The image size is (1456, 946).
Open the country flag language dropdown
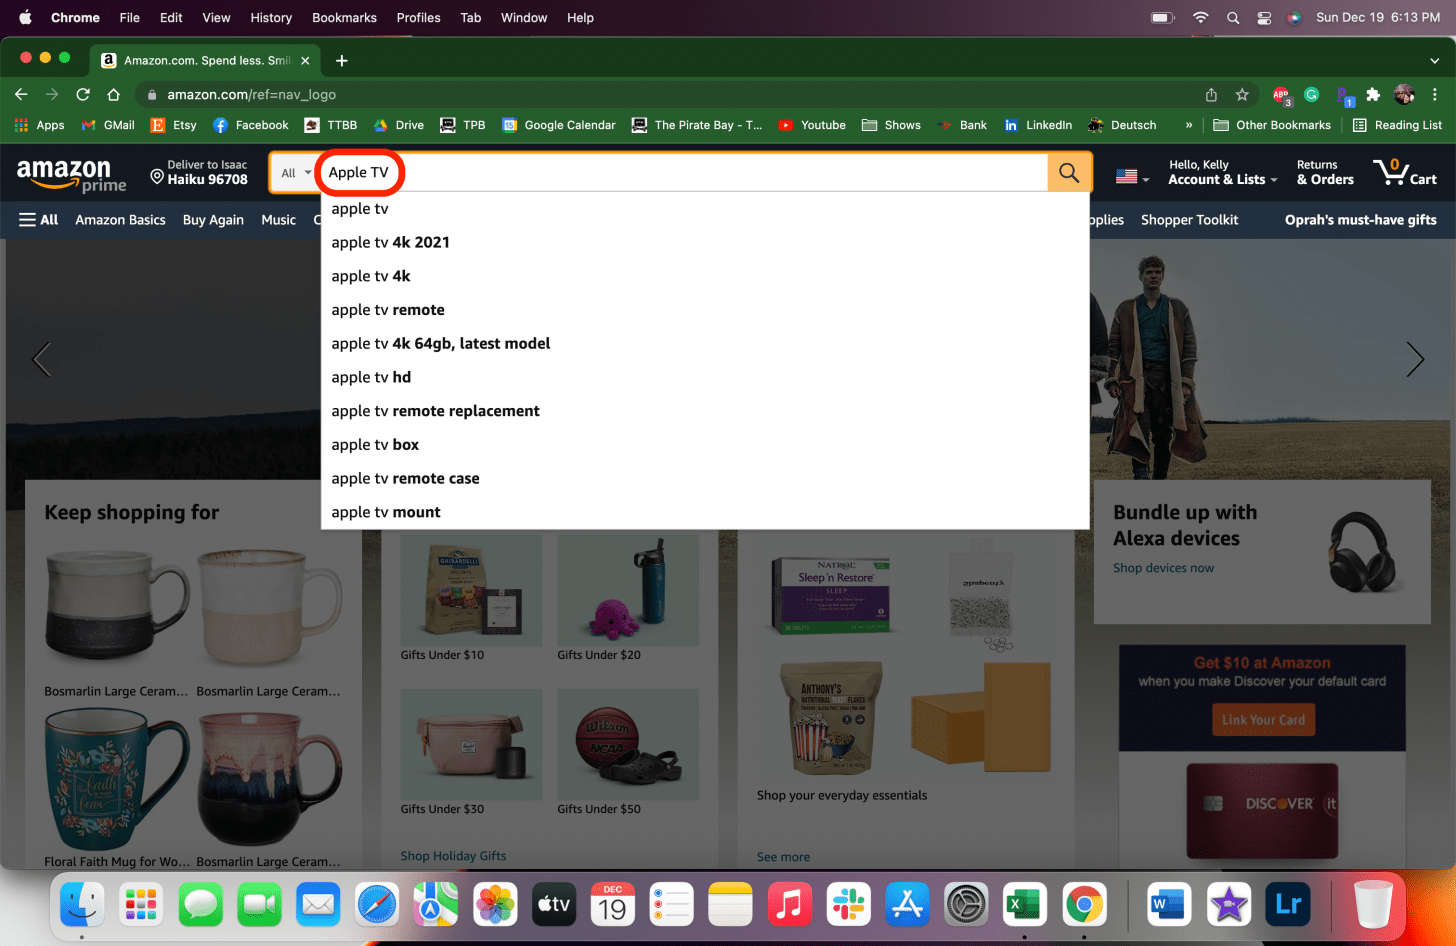(x=1132, y=176)
